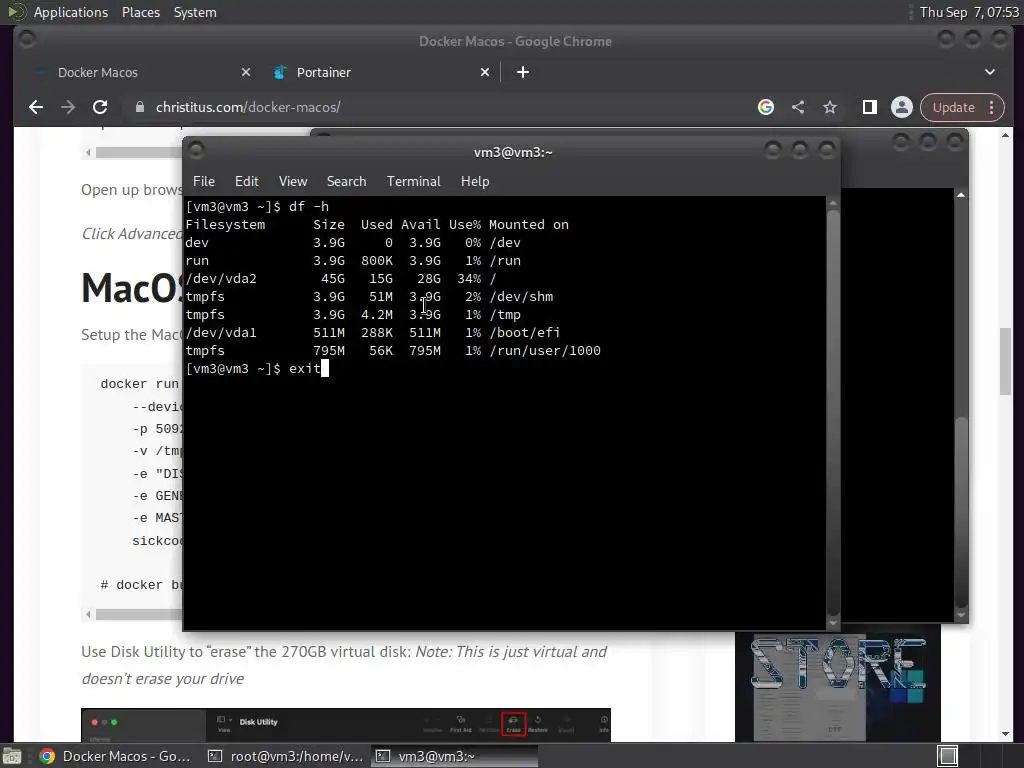Open the terminal Edit menu

click(x=246, y=182)
